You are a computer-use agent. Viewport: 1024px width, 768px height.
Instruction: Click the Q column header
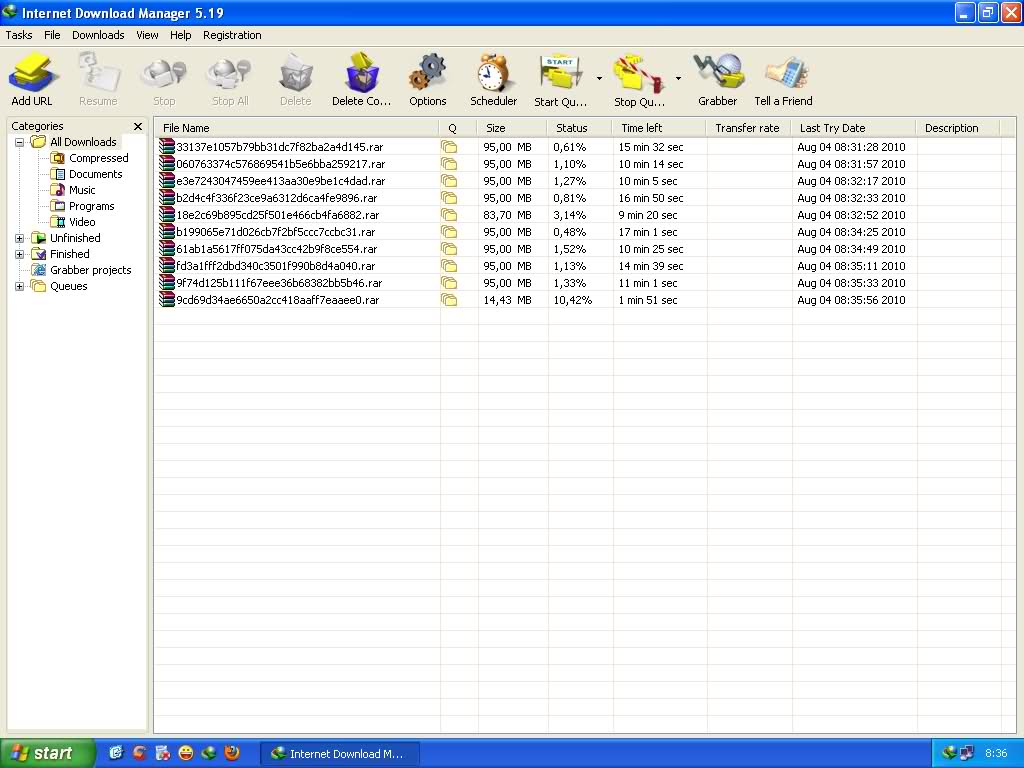coord(458,128)
